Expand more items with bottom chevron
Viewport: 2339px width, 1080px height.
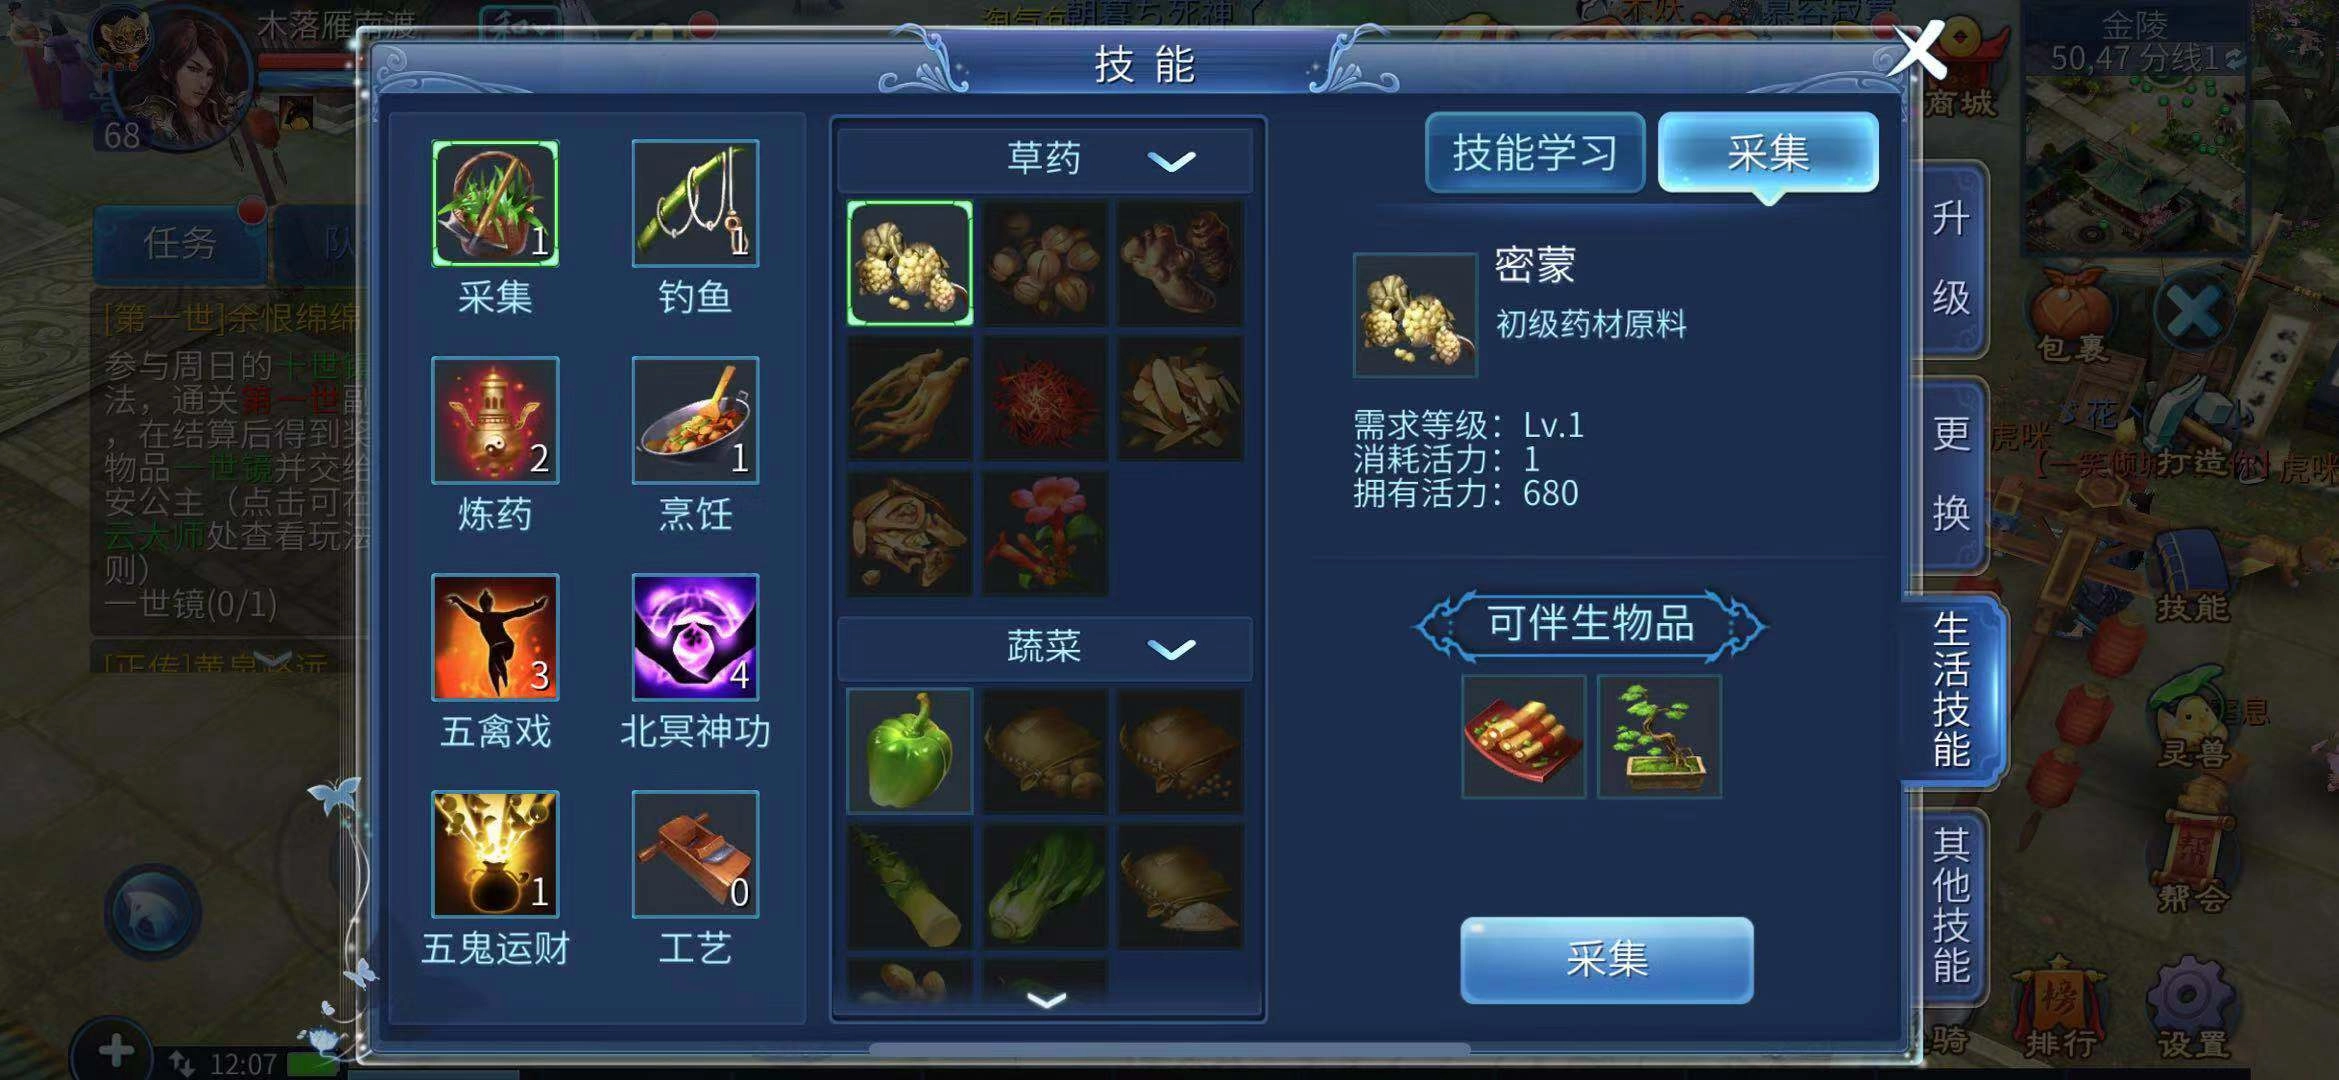[1046, 999]
